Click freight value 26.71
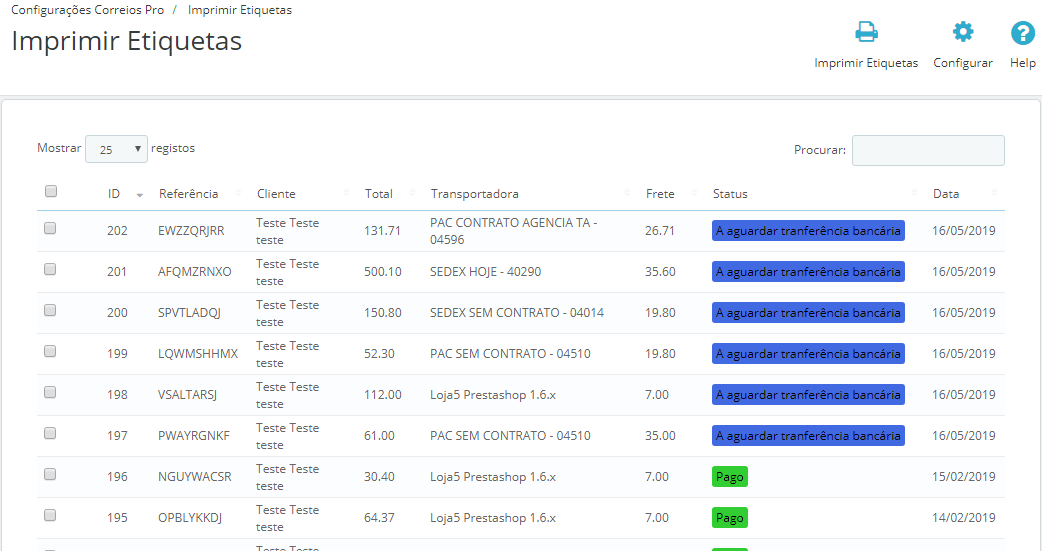Screen dimensions: 1042x551 coord(660,231)
